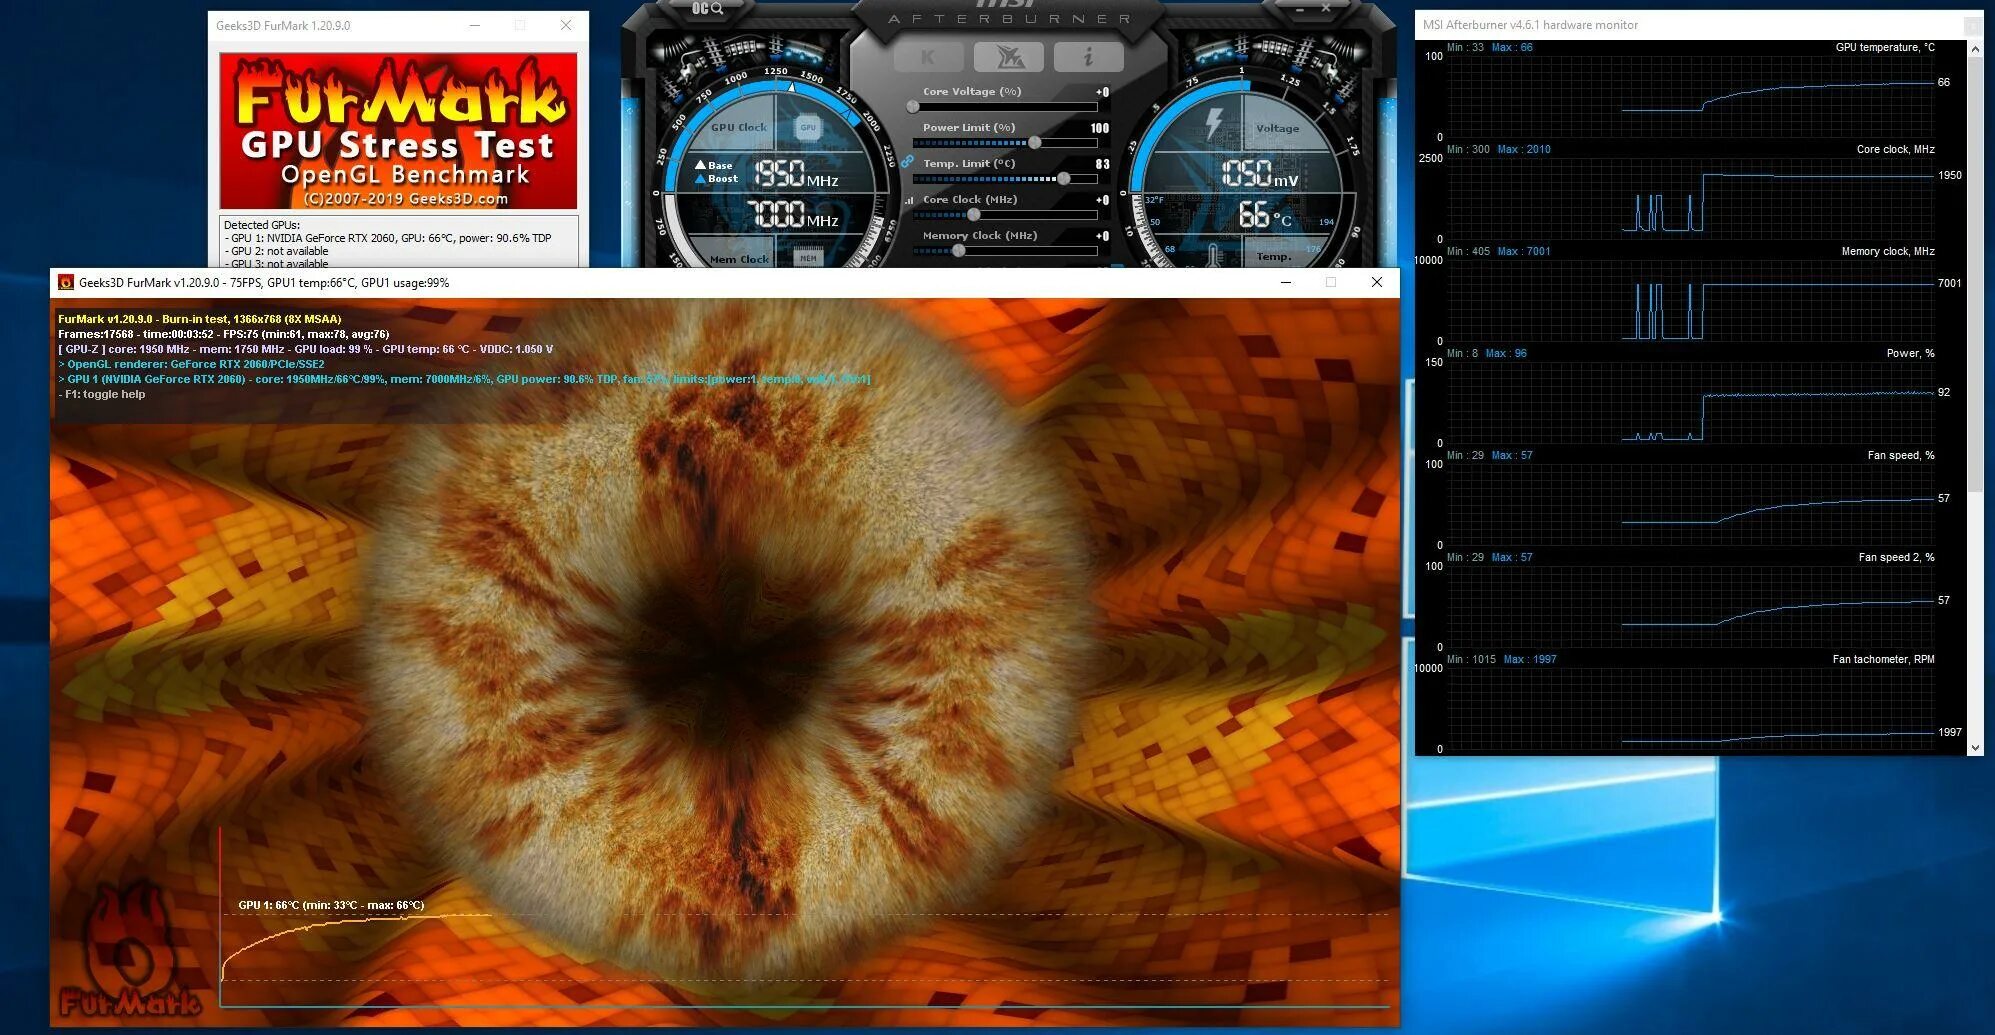This screenshot has width=1995, height=1035.
Task: Adjust the Core Voltage (%) slider handle
Action: point(913,106)
